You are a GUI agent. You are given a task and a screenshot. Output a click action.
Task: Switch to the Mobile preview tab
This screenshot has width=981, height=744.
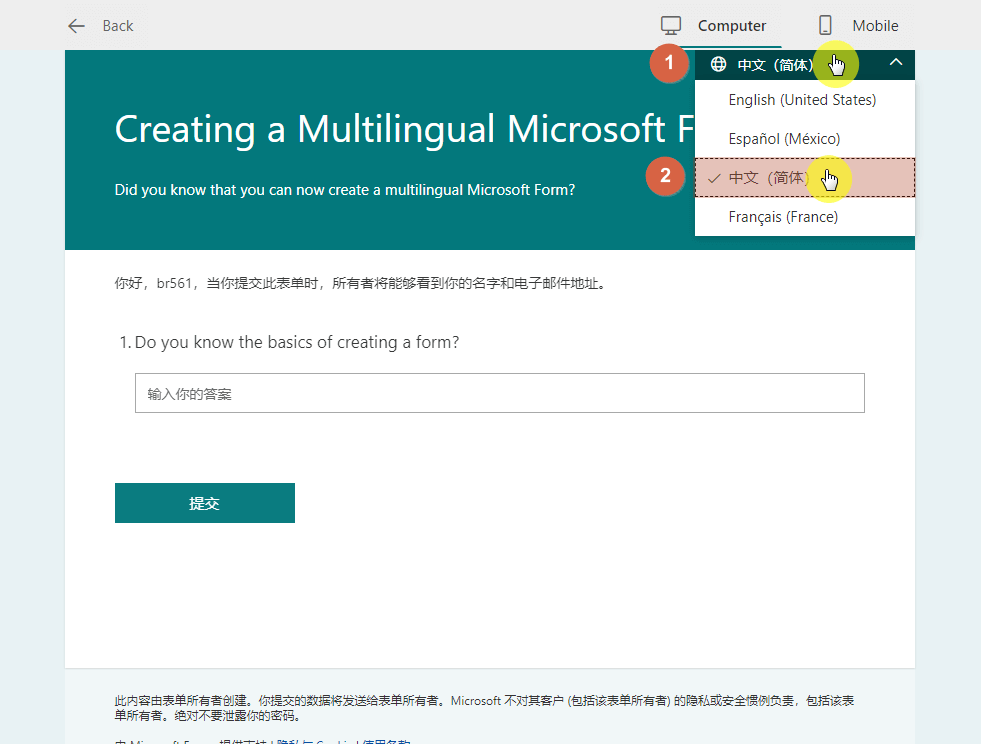(858, 26)
